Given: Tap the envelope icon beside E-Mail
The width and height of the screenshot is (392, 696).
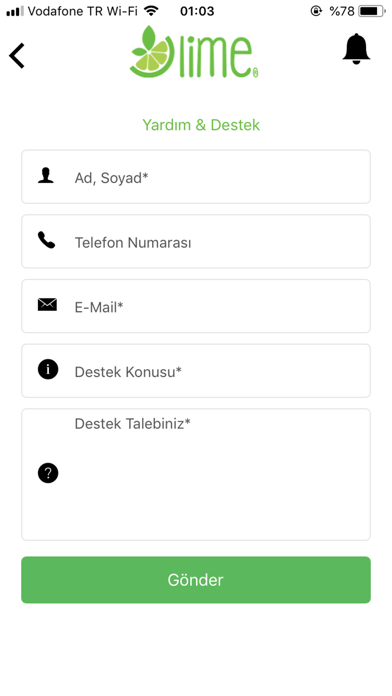Looking at the screenshot, I should pyautogui.click(x=47, y=304).
